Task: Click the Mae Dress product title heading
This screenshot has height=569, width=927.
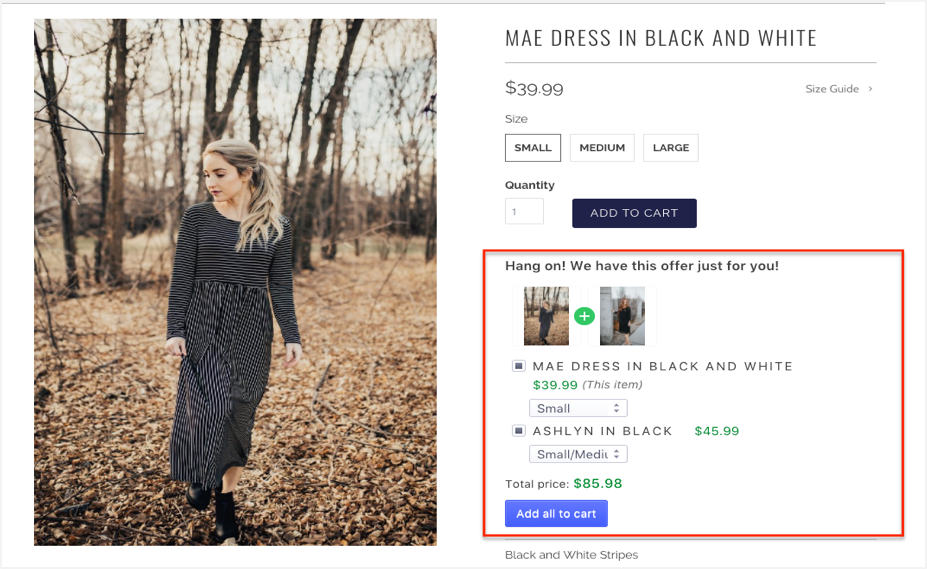Action: tap(661, 39)
